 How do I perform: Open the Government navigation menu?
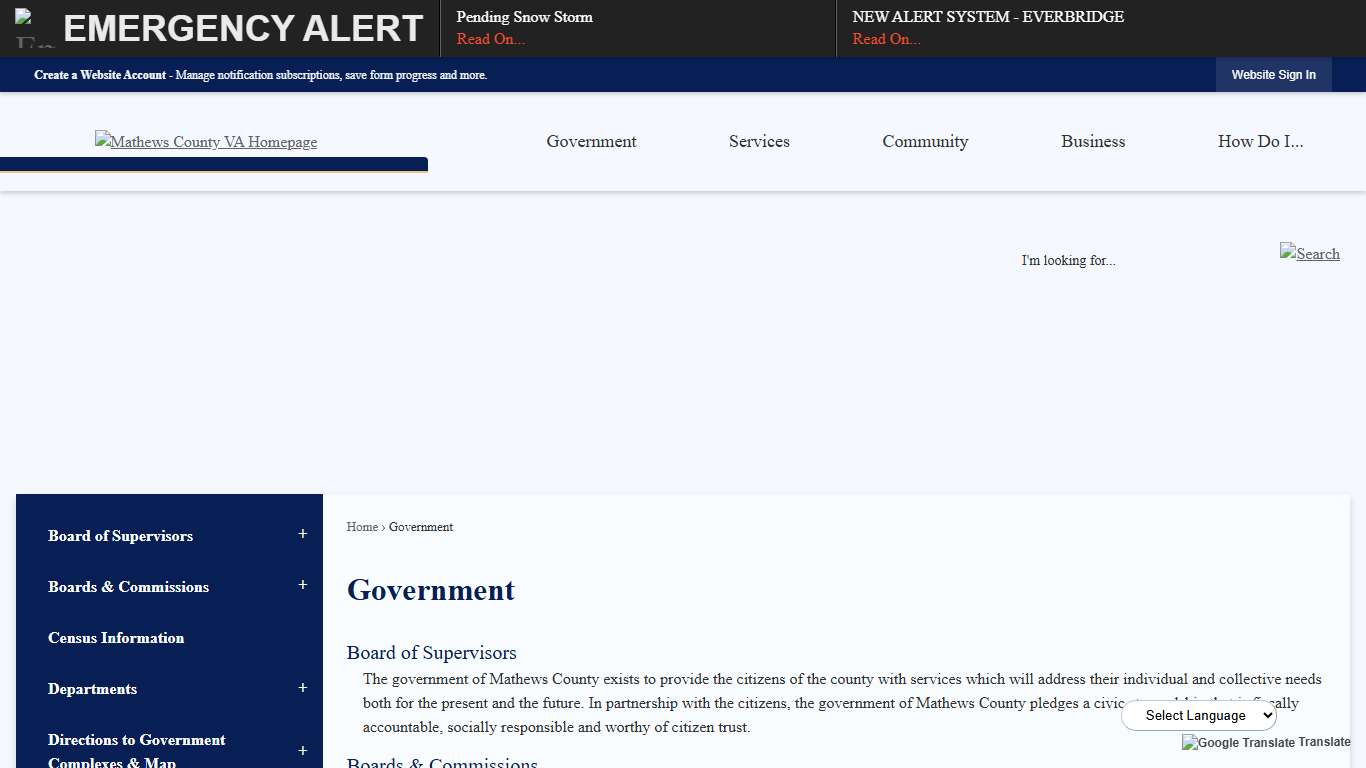(591, 141)
